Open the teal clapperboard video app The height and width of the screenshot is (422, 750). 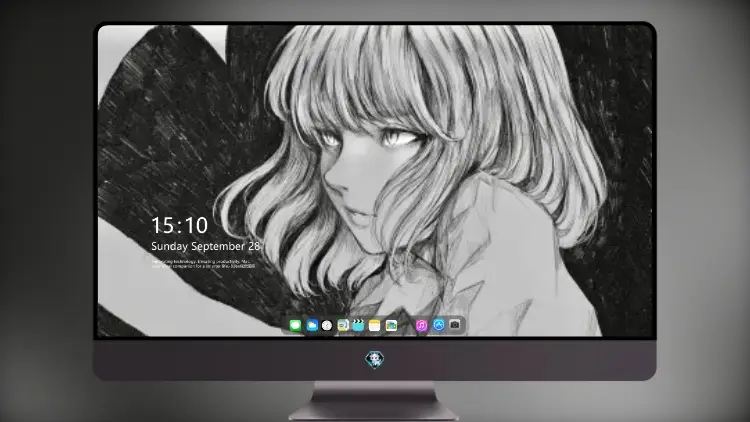tap(358, 325)
